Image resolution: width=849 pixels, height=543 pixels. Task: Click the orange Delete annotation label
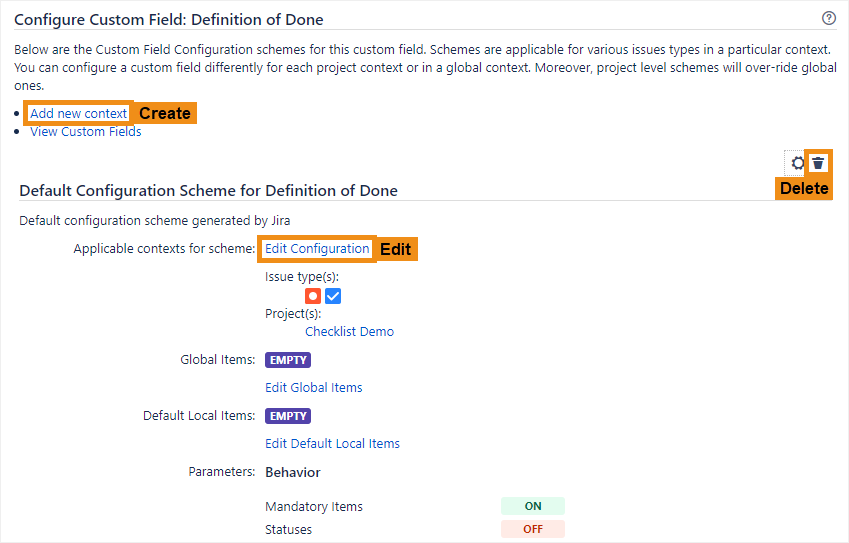[804, 188]
